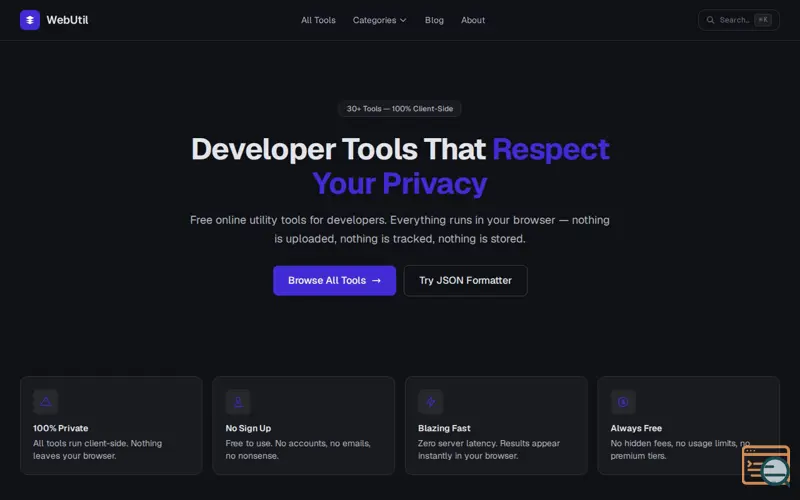Click the 'Always Free' card title

(x=636, y=428)
